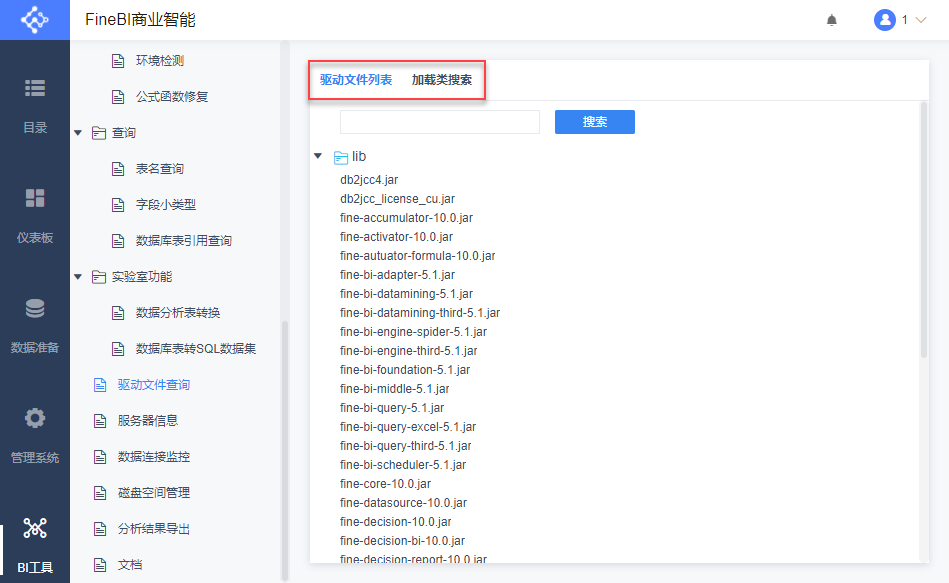Open 数据库表引用查询 menu item
949x583 pixels.
click(184, 241)
